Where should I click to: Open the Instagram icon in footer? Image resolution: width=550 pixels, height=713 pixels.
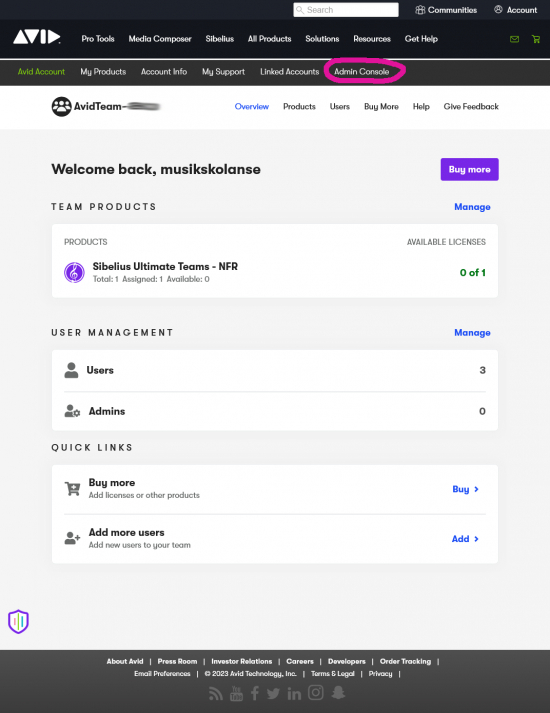point(316,692)
